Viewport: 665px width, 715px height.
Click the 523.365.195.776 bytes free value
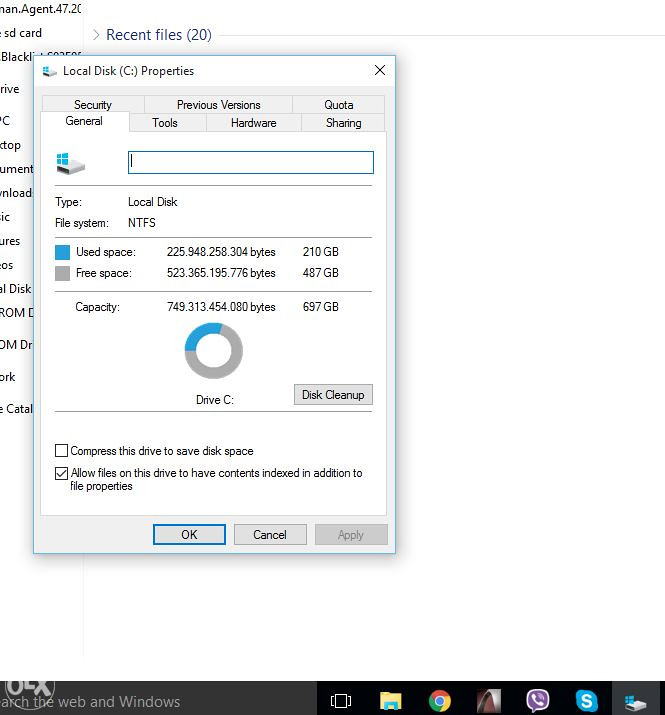pyautogui.click(x=221, y=273)
